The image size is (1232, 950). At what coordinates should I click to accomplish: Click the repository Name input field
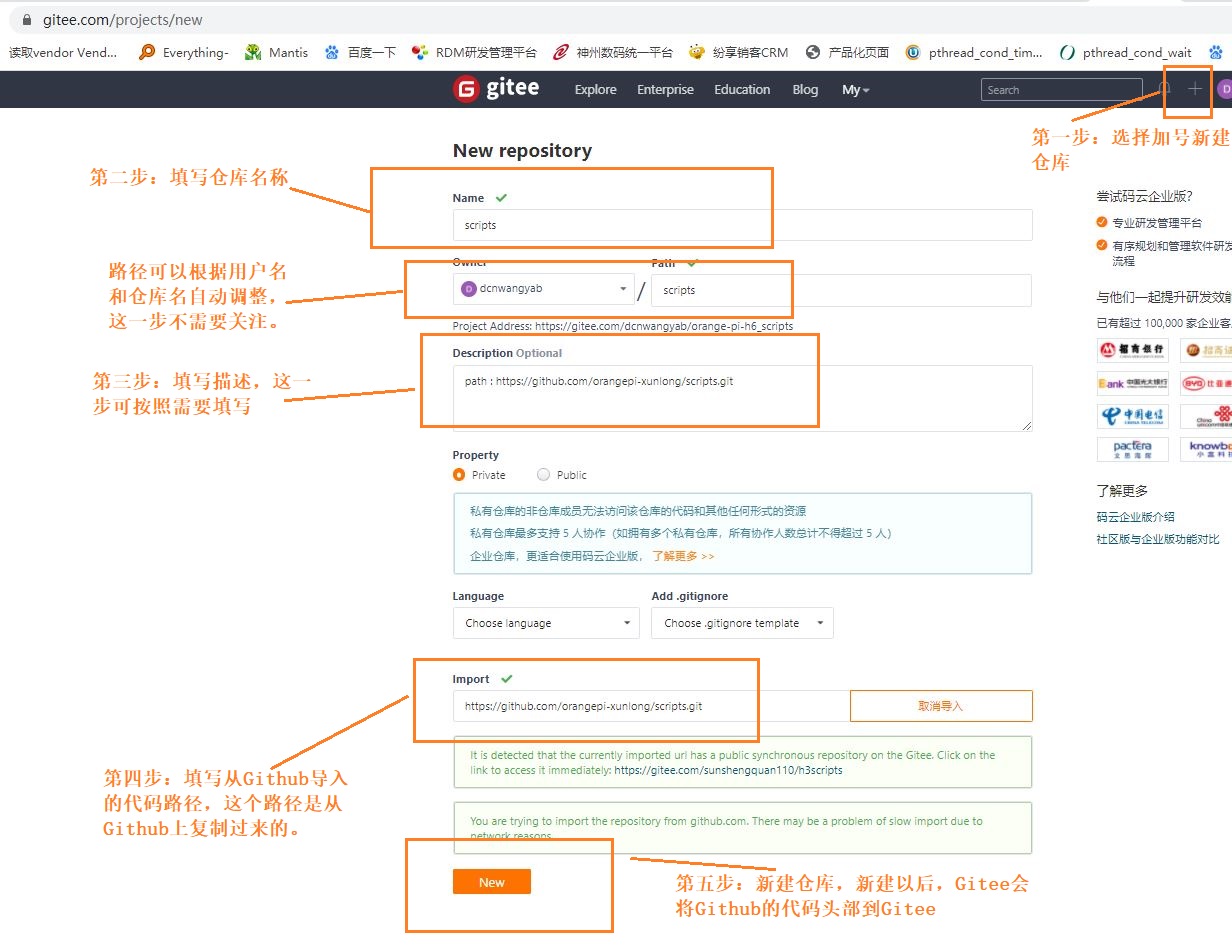click(x=742, y=225)
